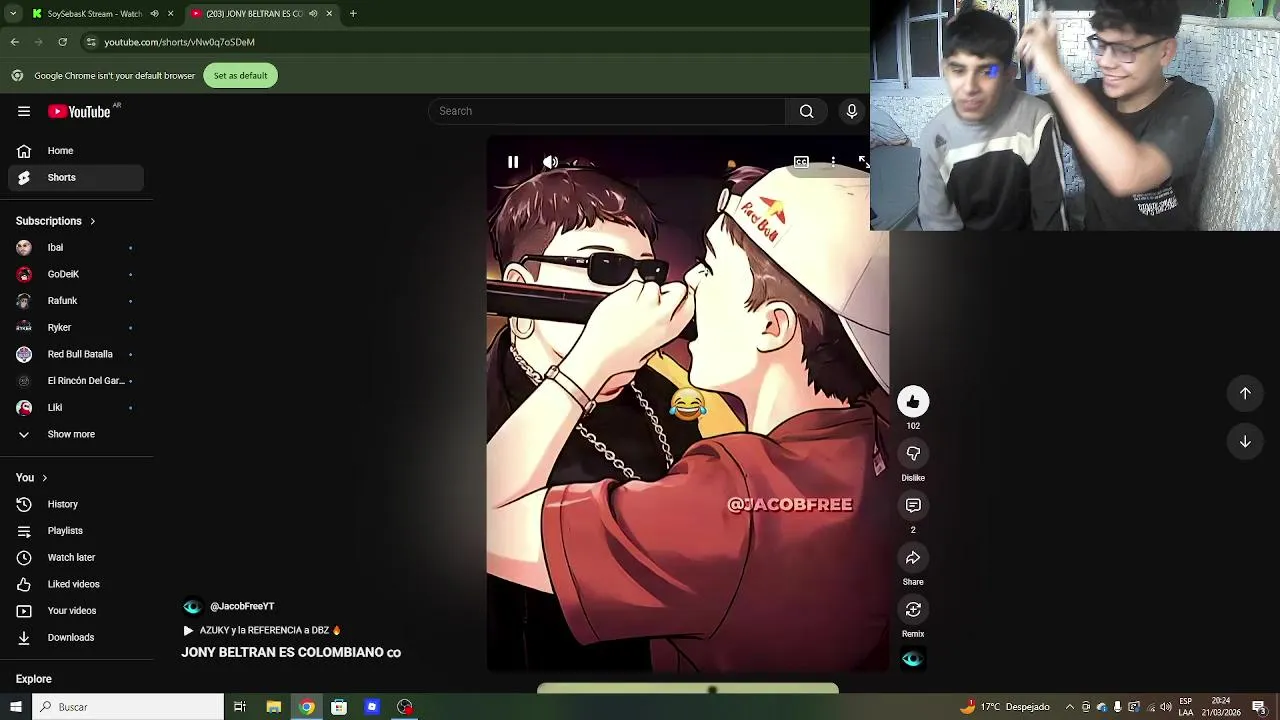
Task: Open File Explorer from the taskbar
Action: click(x=274, y=707)
